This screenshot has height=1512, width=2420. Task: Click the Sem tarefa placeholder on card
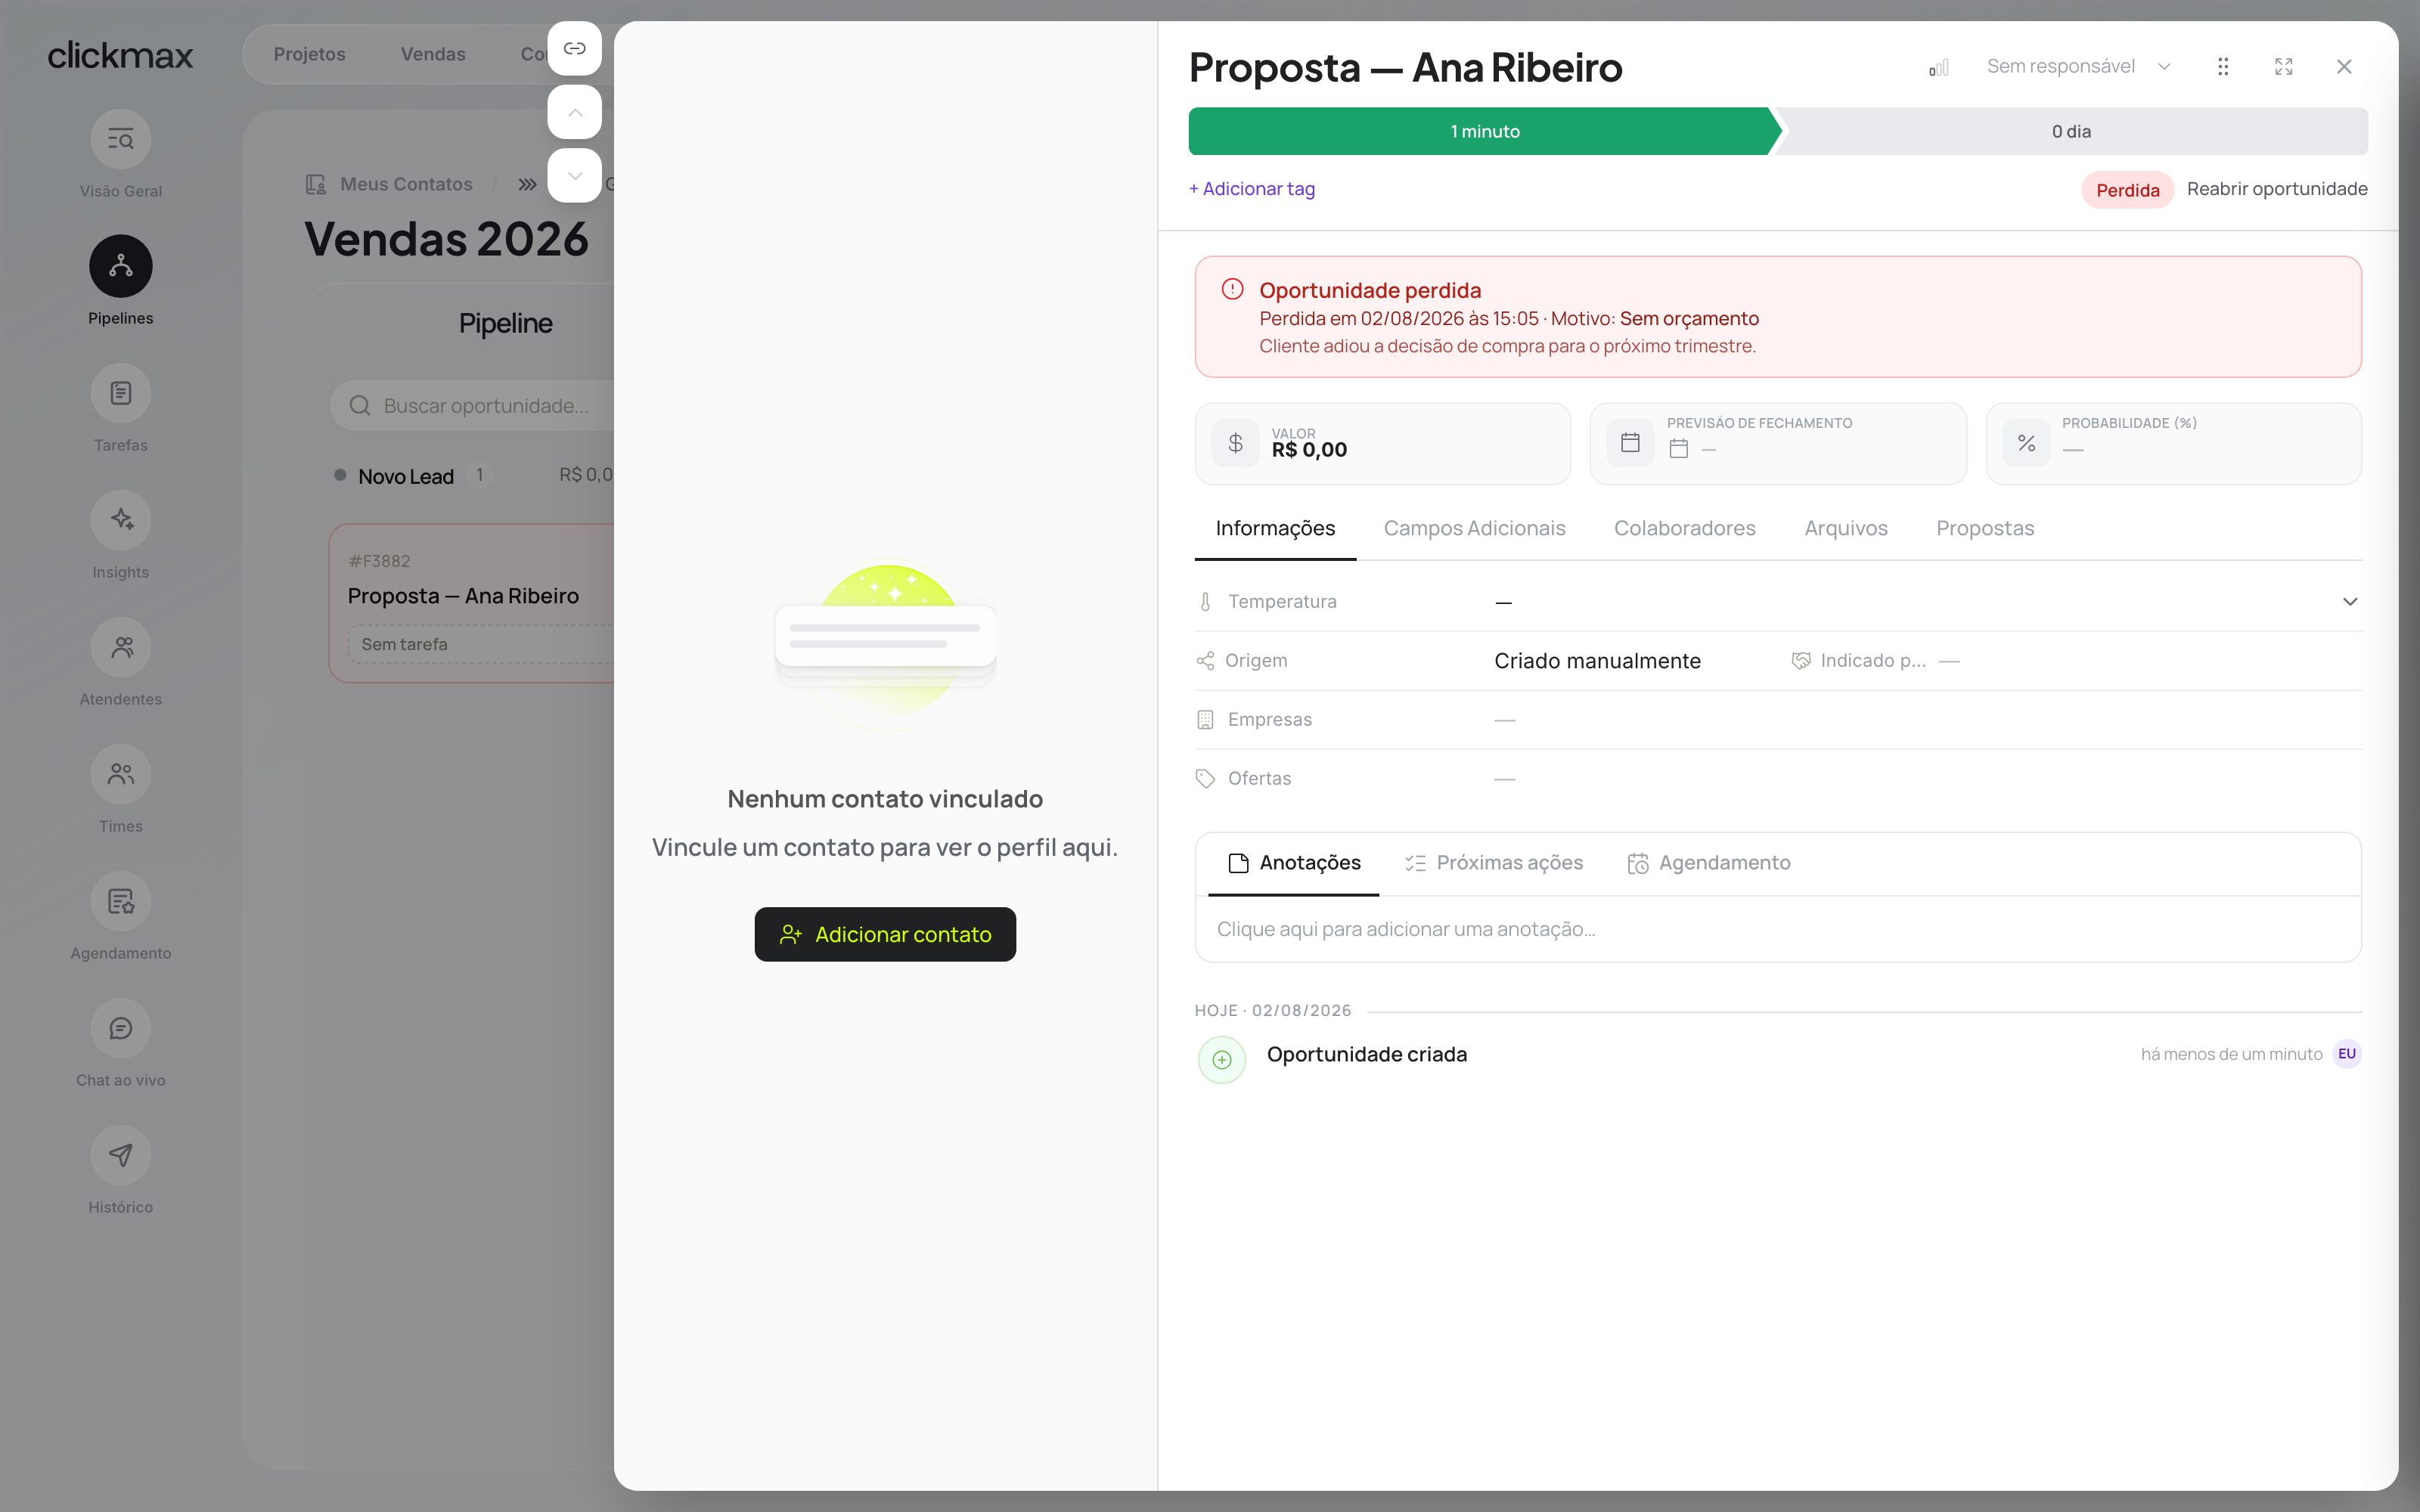point(482,644)
